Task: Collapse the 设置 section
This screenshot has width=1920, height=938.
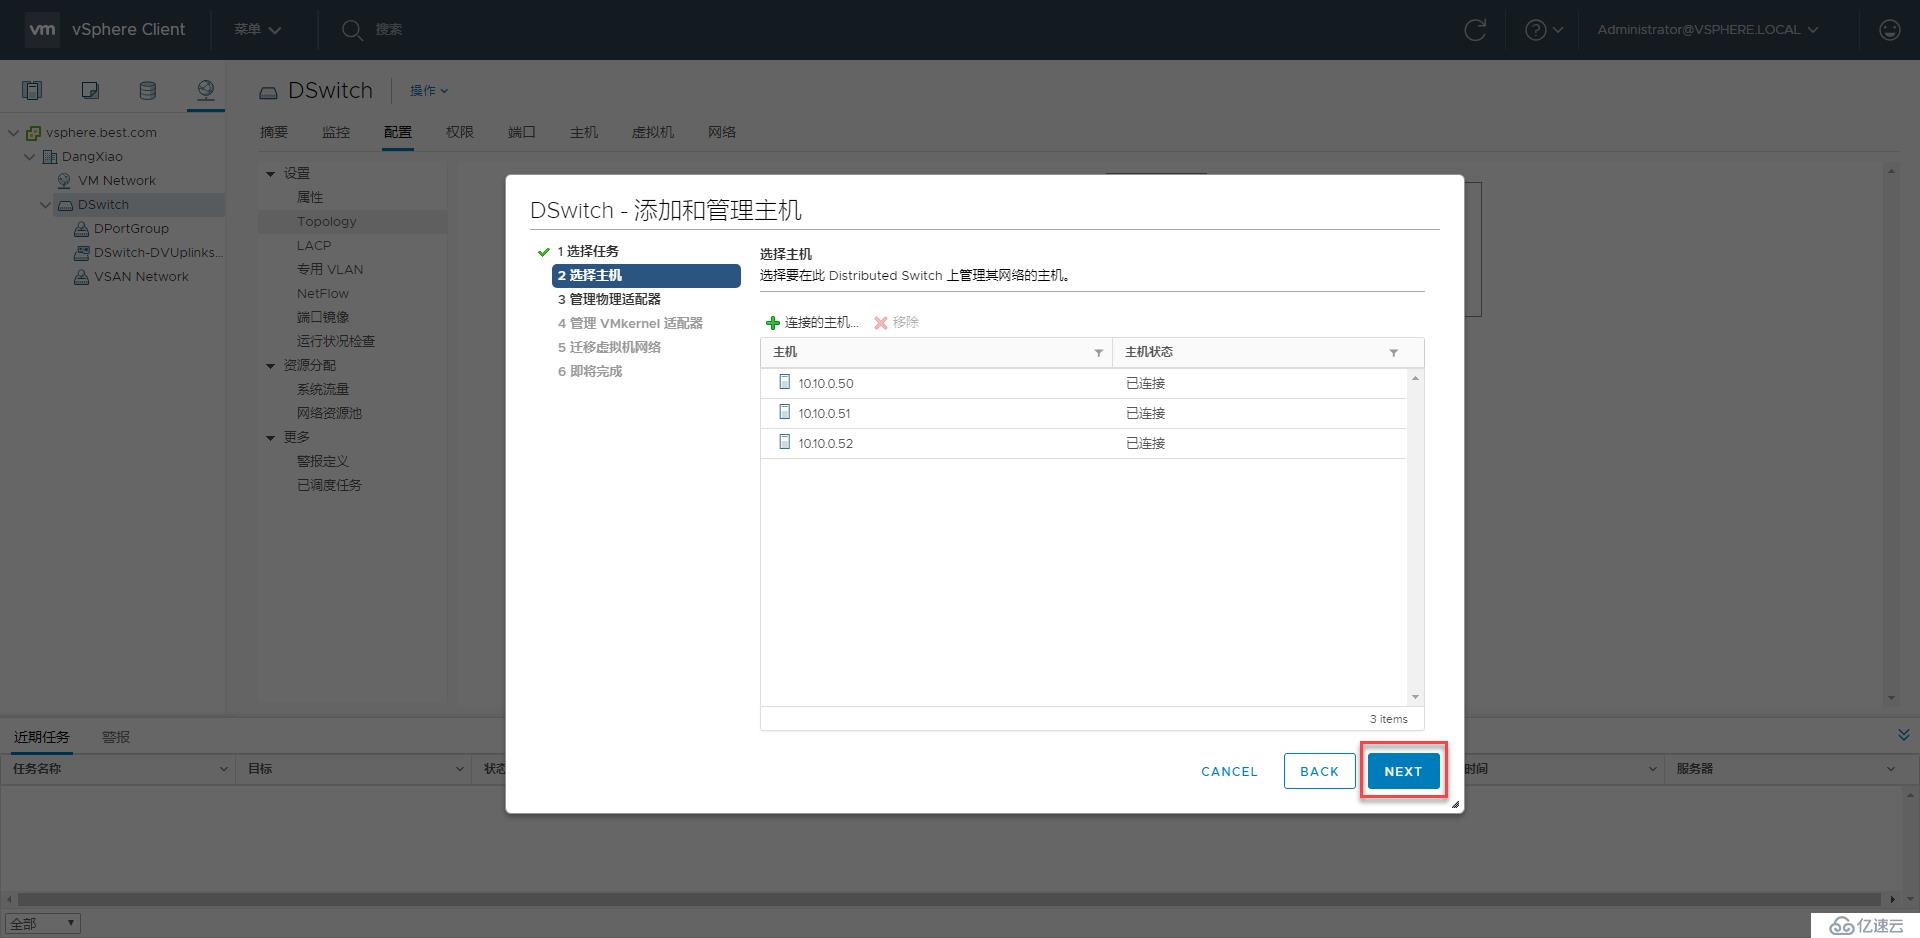Action: click(270, 174)
